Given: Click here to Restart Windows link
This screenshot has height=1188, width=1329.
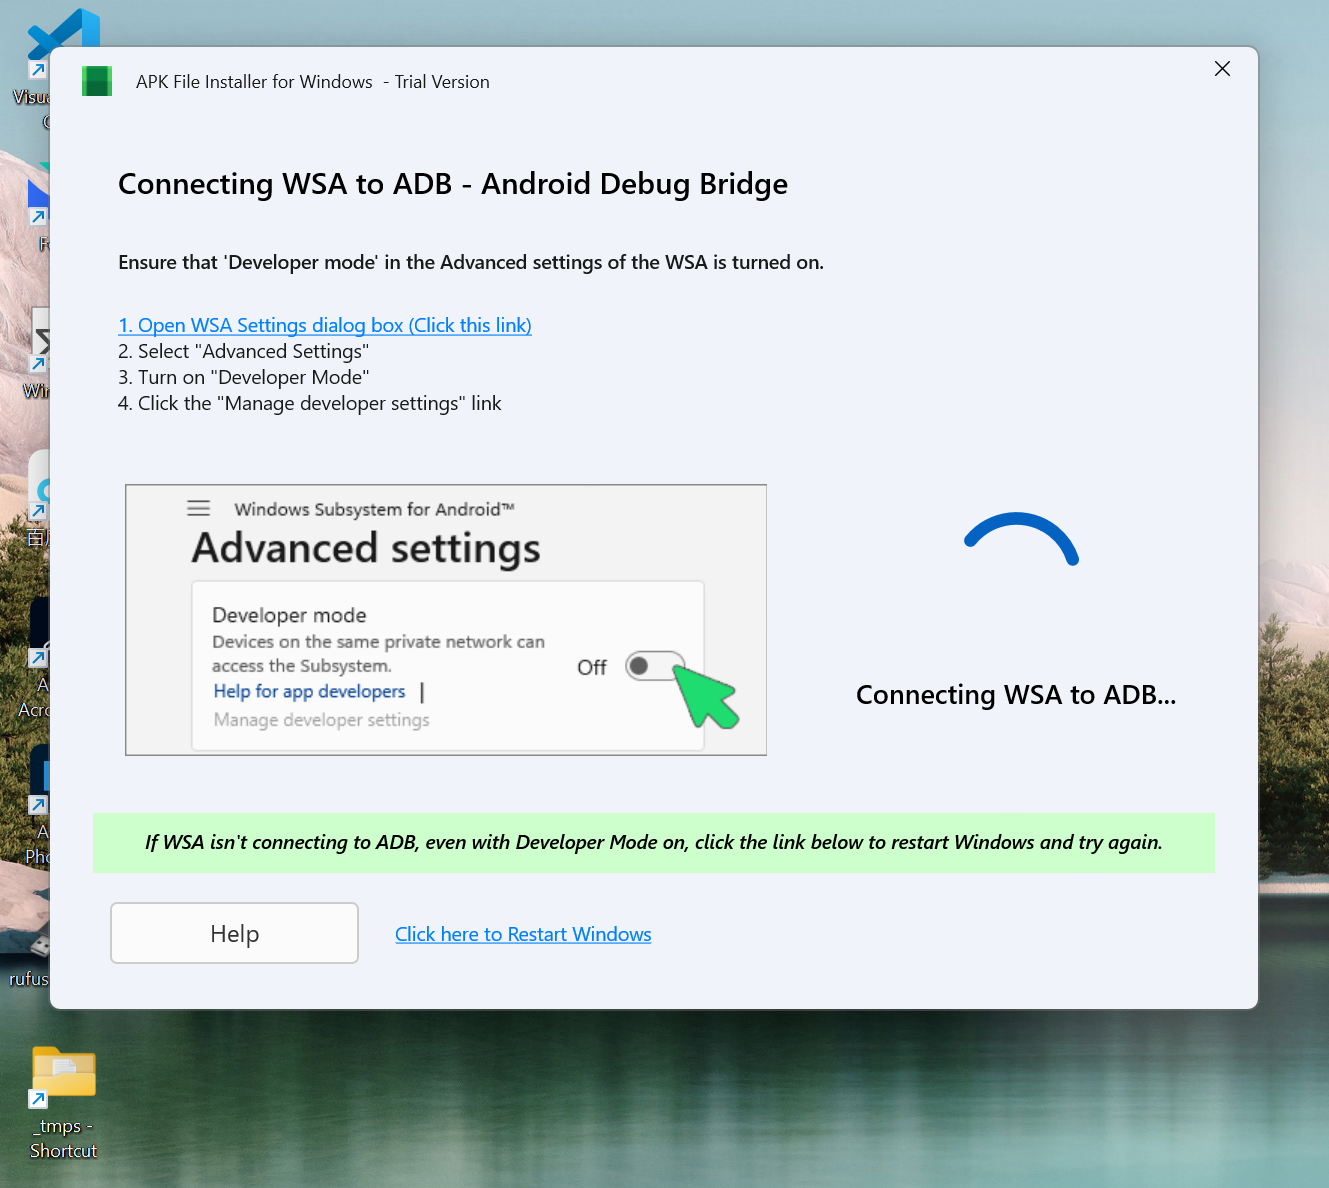Looking at the screenshot, I should pyautogui.click(x=523, y=934).
